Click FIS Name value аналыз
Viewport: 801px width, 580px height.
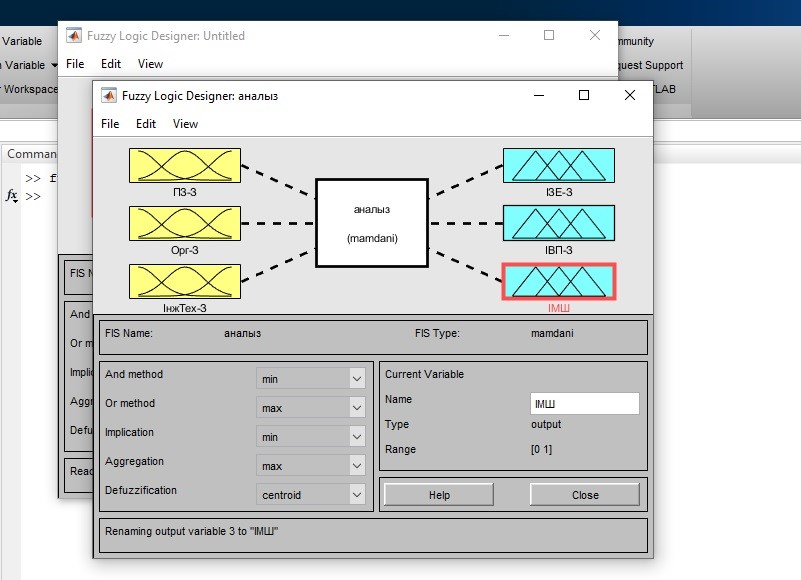(x=242, y=333)
